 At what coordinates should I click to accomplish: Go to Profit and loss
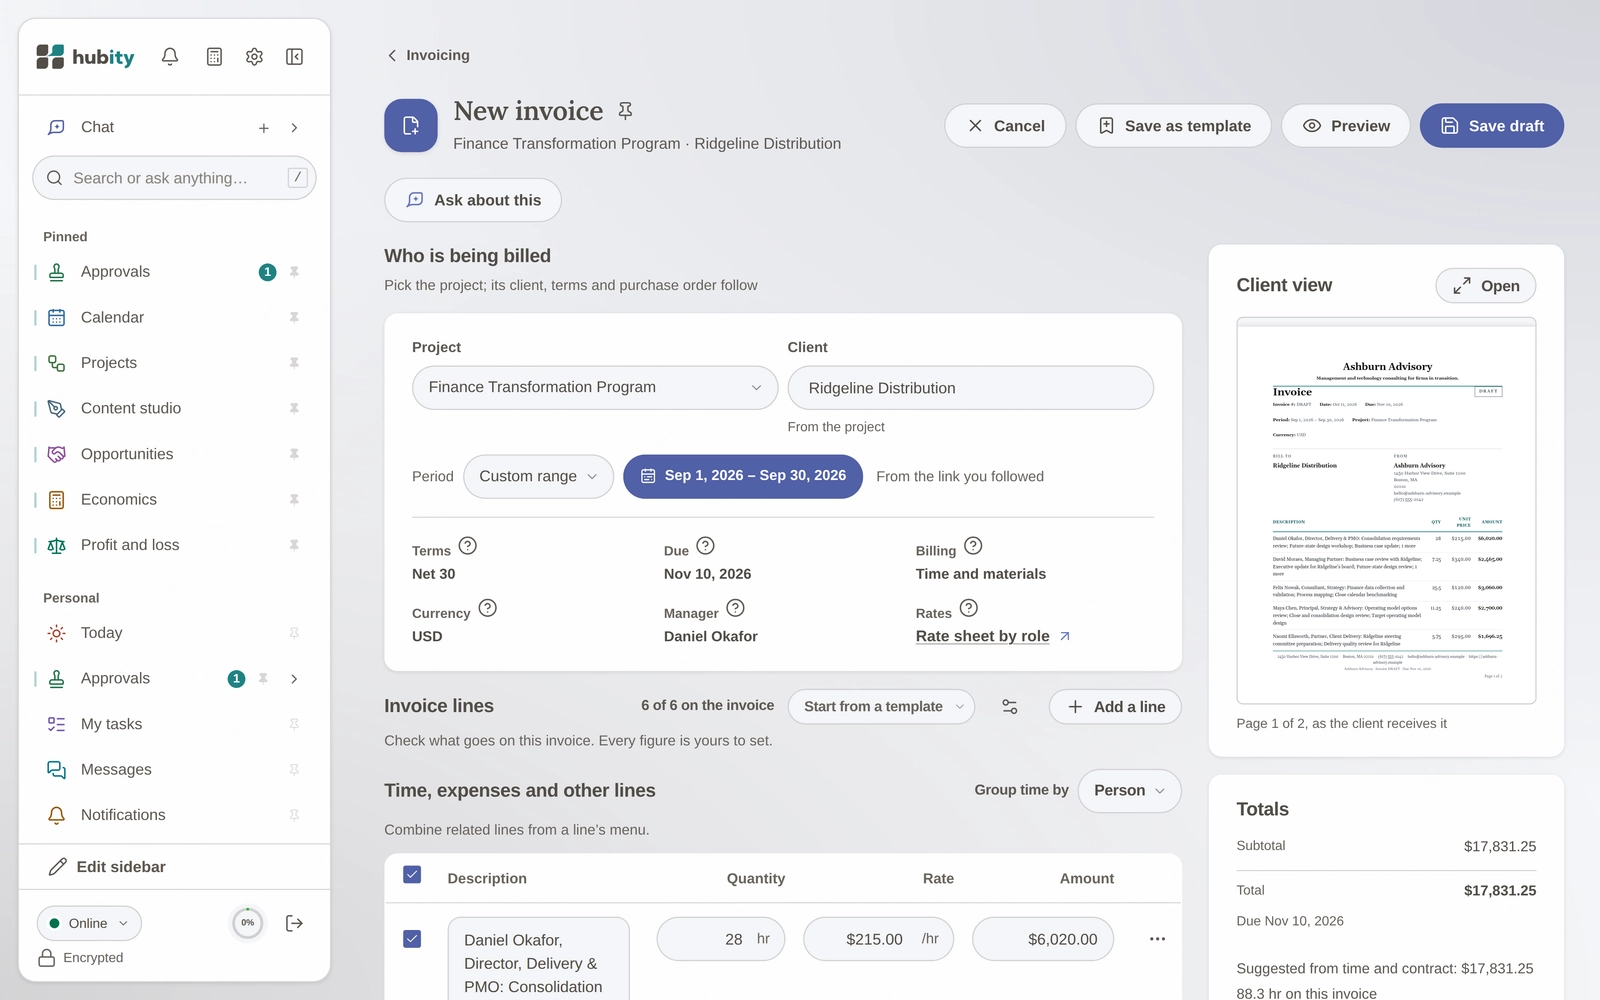130,545
